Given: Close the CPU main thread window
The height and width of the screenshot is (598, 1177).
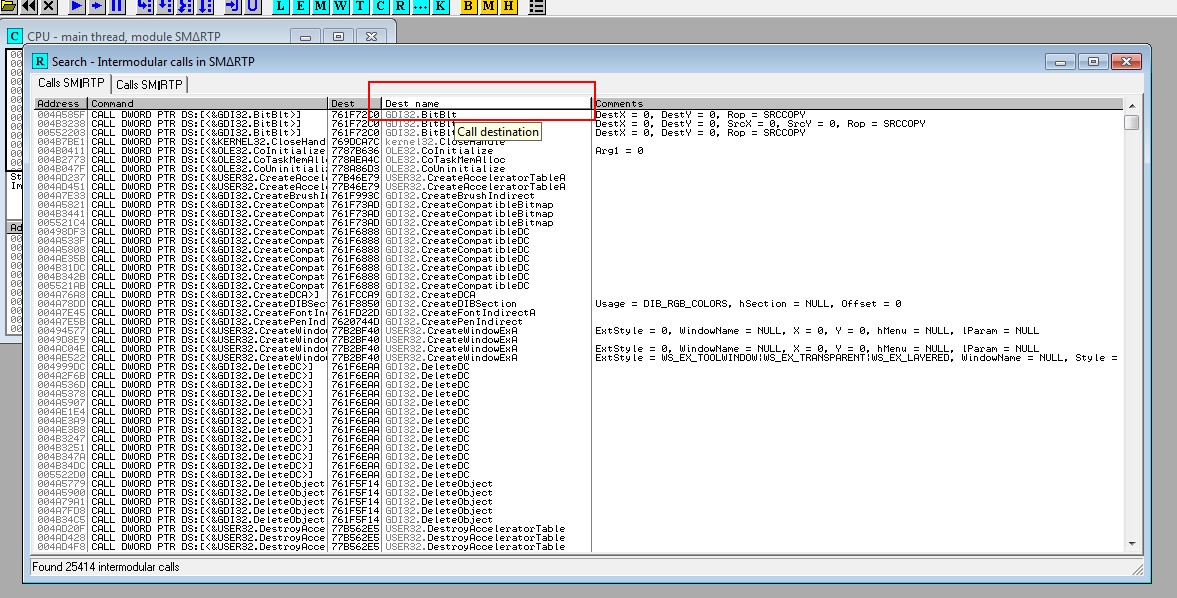Looking at the screenshot, I should (371, 37).
